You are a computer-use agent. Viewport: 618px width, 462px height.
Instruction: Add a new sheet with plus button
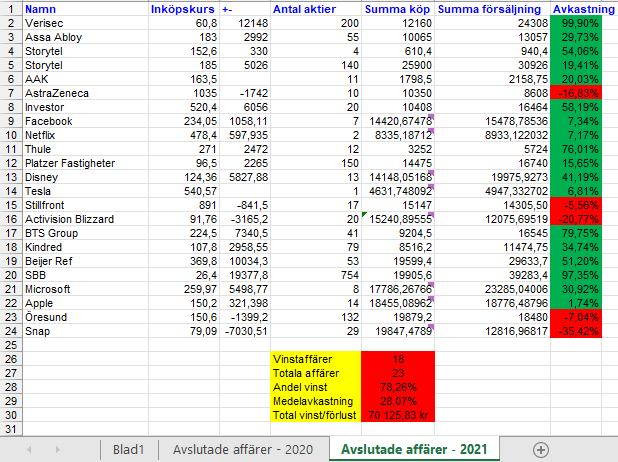541,450
